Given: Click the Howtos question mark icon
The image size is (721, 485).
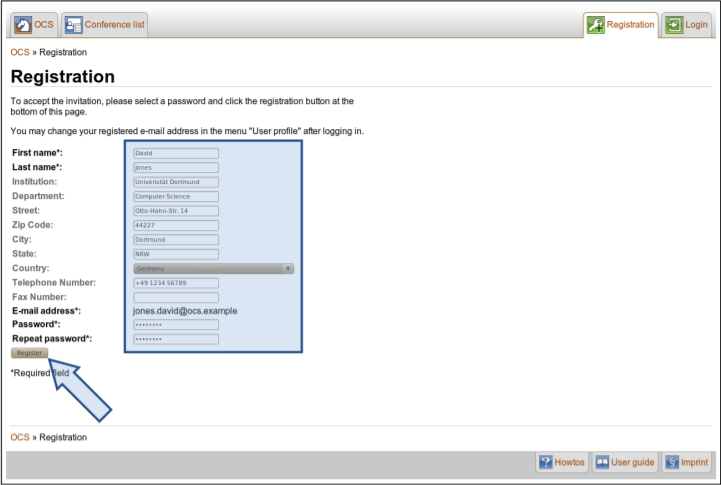Looking at the screenshot, I should (x=546, y=462).
